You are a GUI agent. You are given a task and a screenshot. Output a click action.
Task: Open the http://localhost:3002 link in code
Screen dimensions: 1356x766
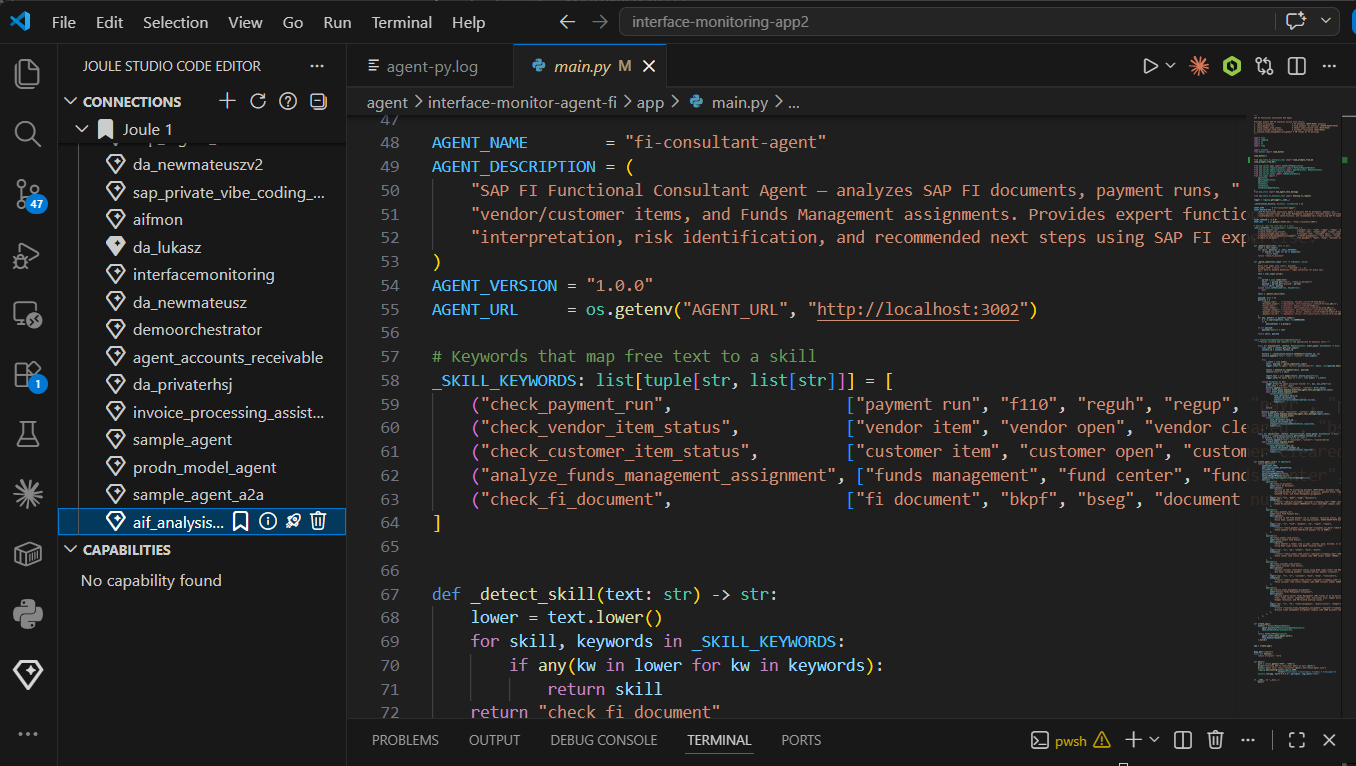[x=918, y=309]
